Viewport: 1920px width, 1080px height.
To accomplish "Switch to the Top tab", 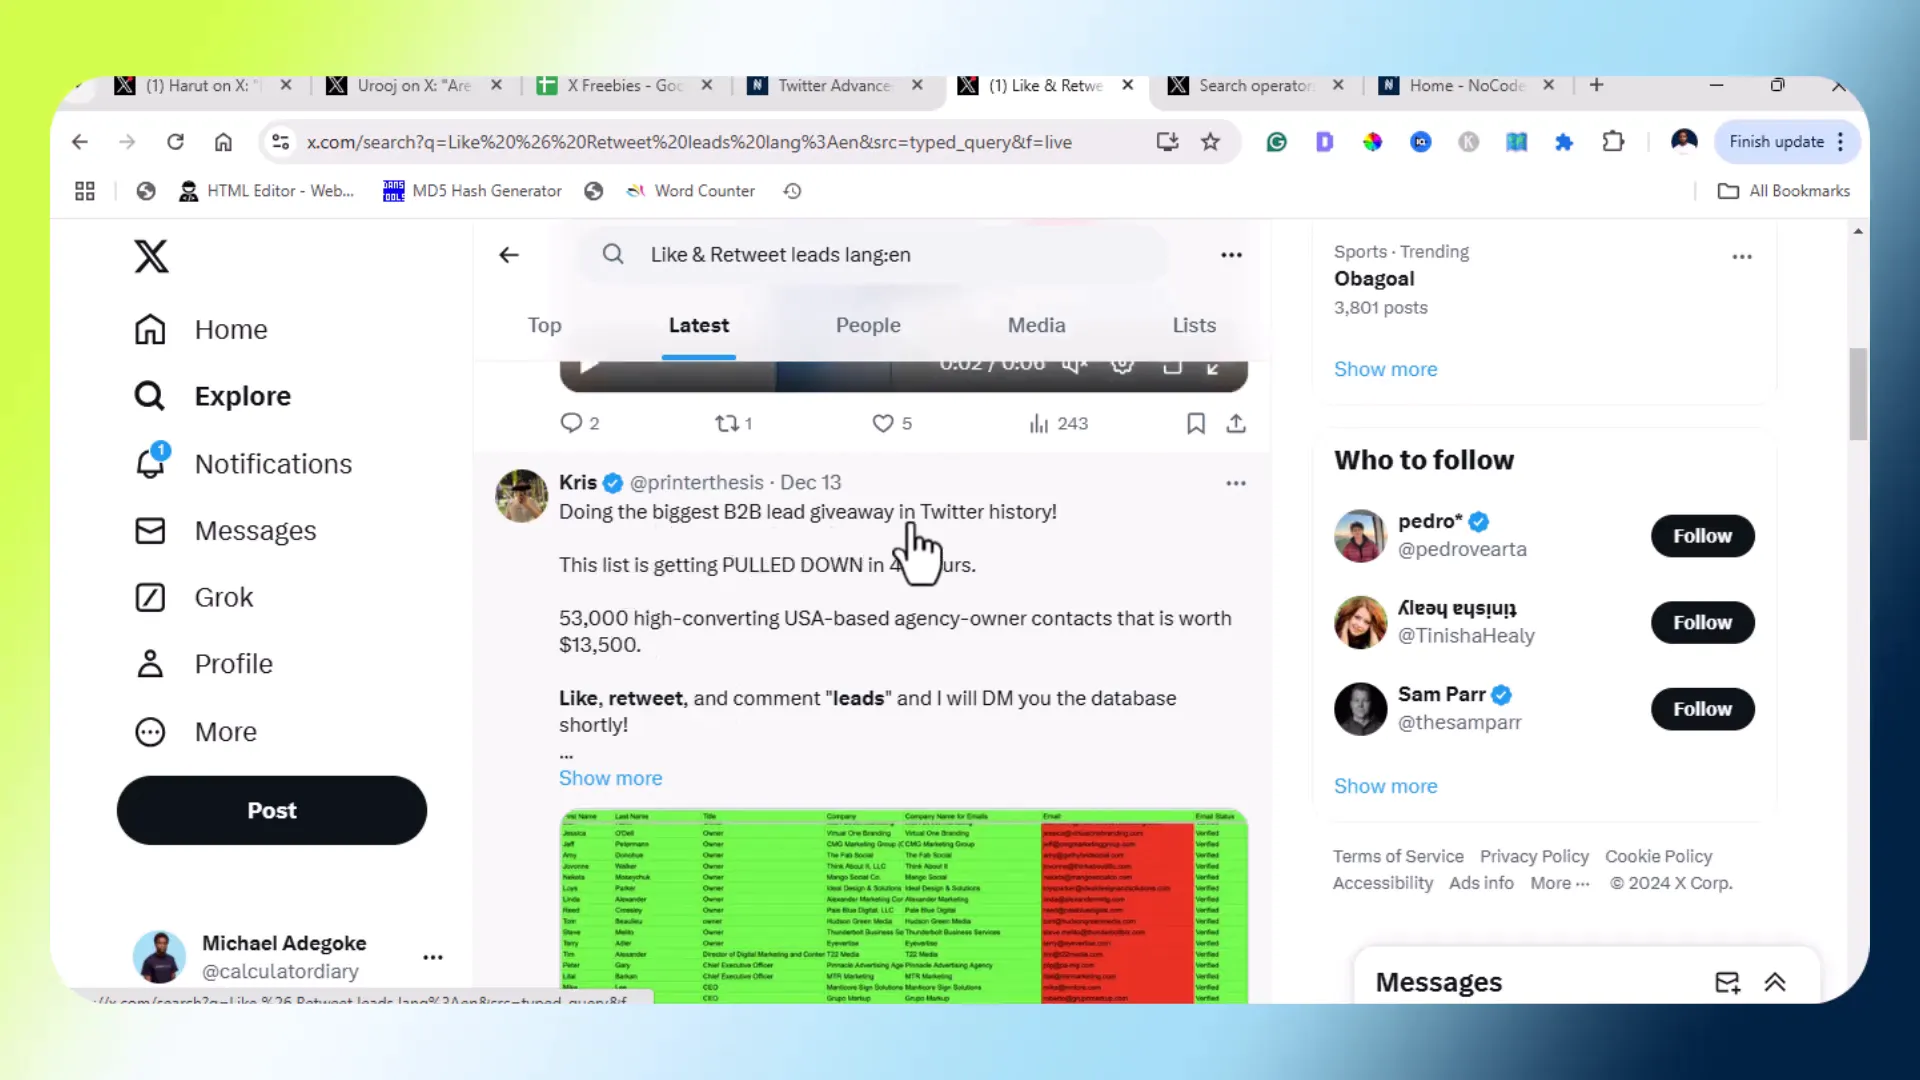I will (544, 325).
